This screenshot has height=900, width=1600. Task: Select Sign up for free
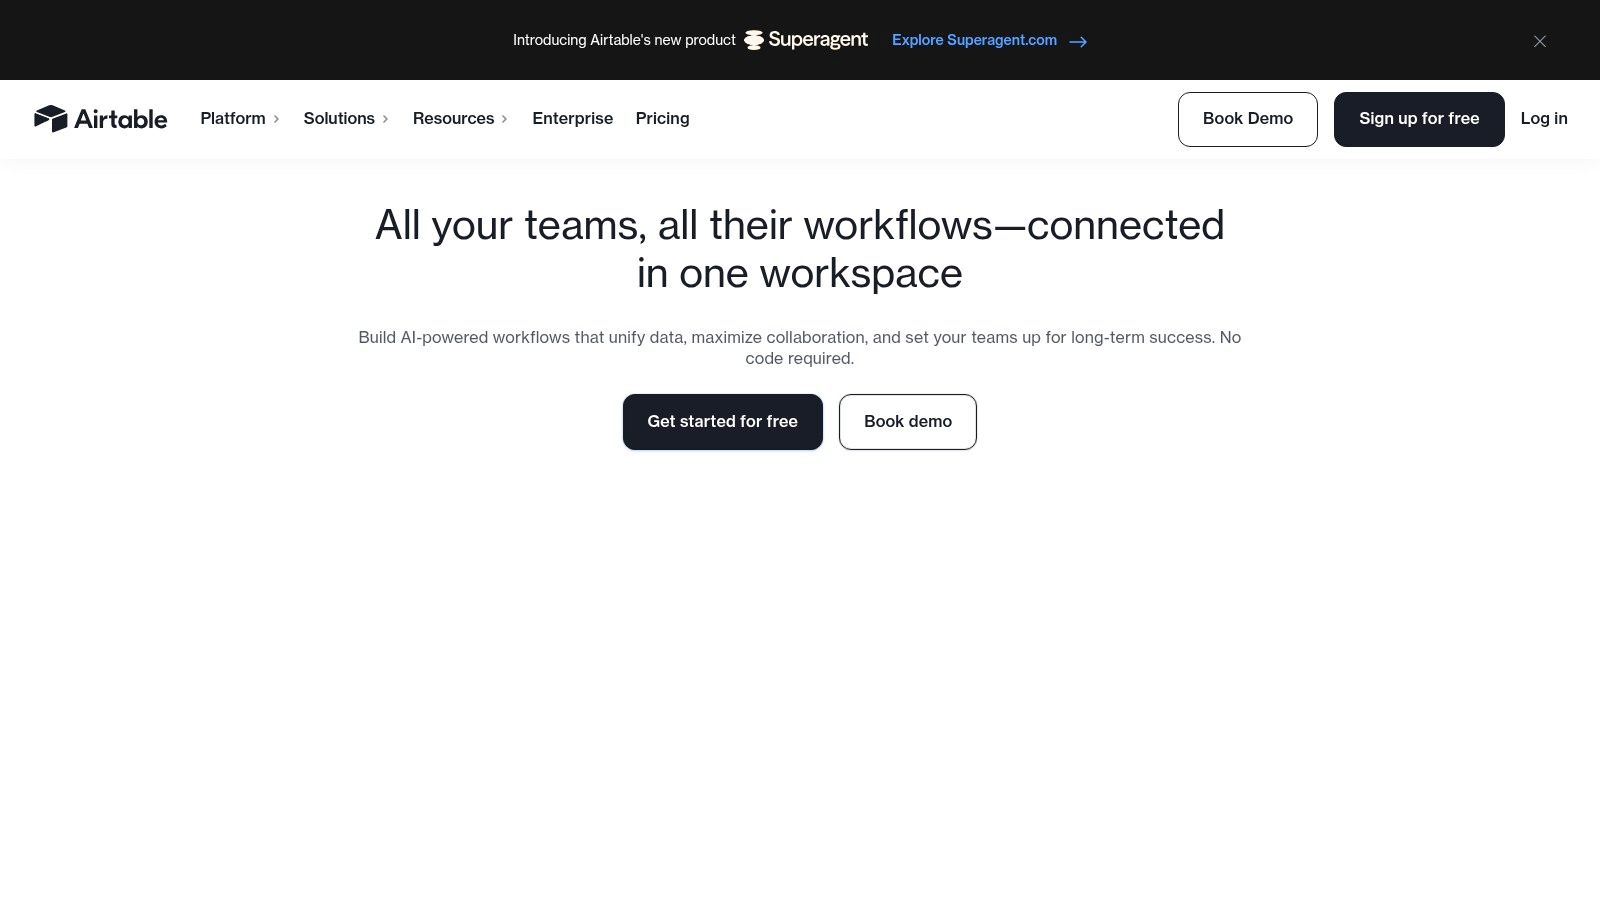click(x=1419, y=119)
